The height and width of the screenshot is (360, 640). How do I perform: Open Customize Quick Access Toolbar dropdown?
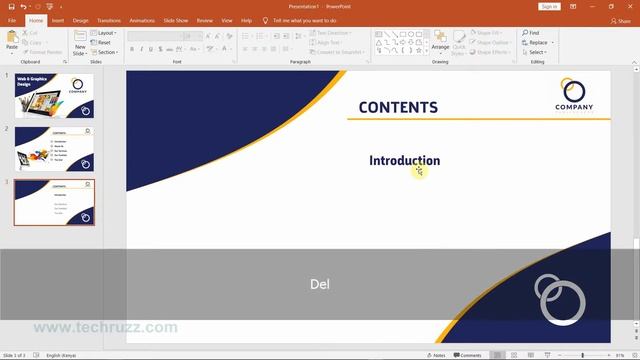[x=61, y=7]
